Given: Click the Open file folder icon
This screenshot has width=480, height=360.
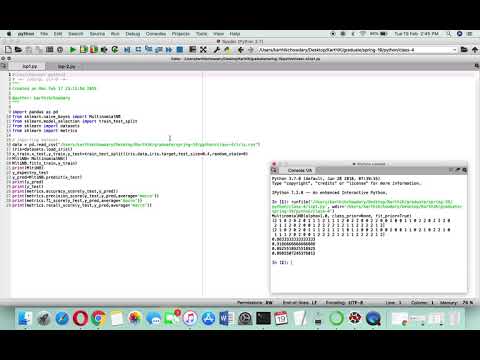Looking at the screenshot, I should point(18,50).
